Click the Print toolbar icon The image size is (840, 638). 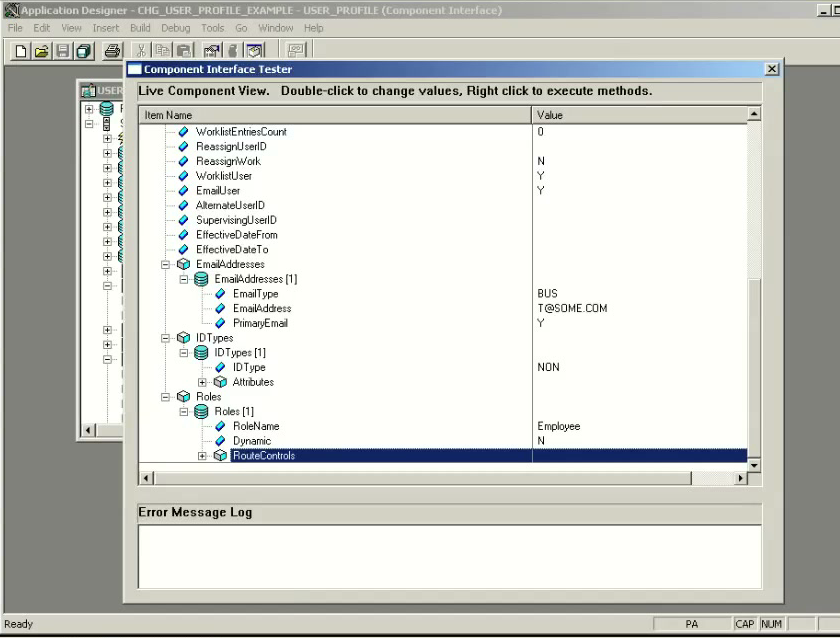(112, 51)
